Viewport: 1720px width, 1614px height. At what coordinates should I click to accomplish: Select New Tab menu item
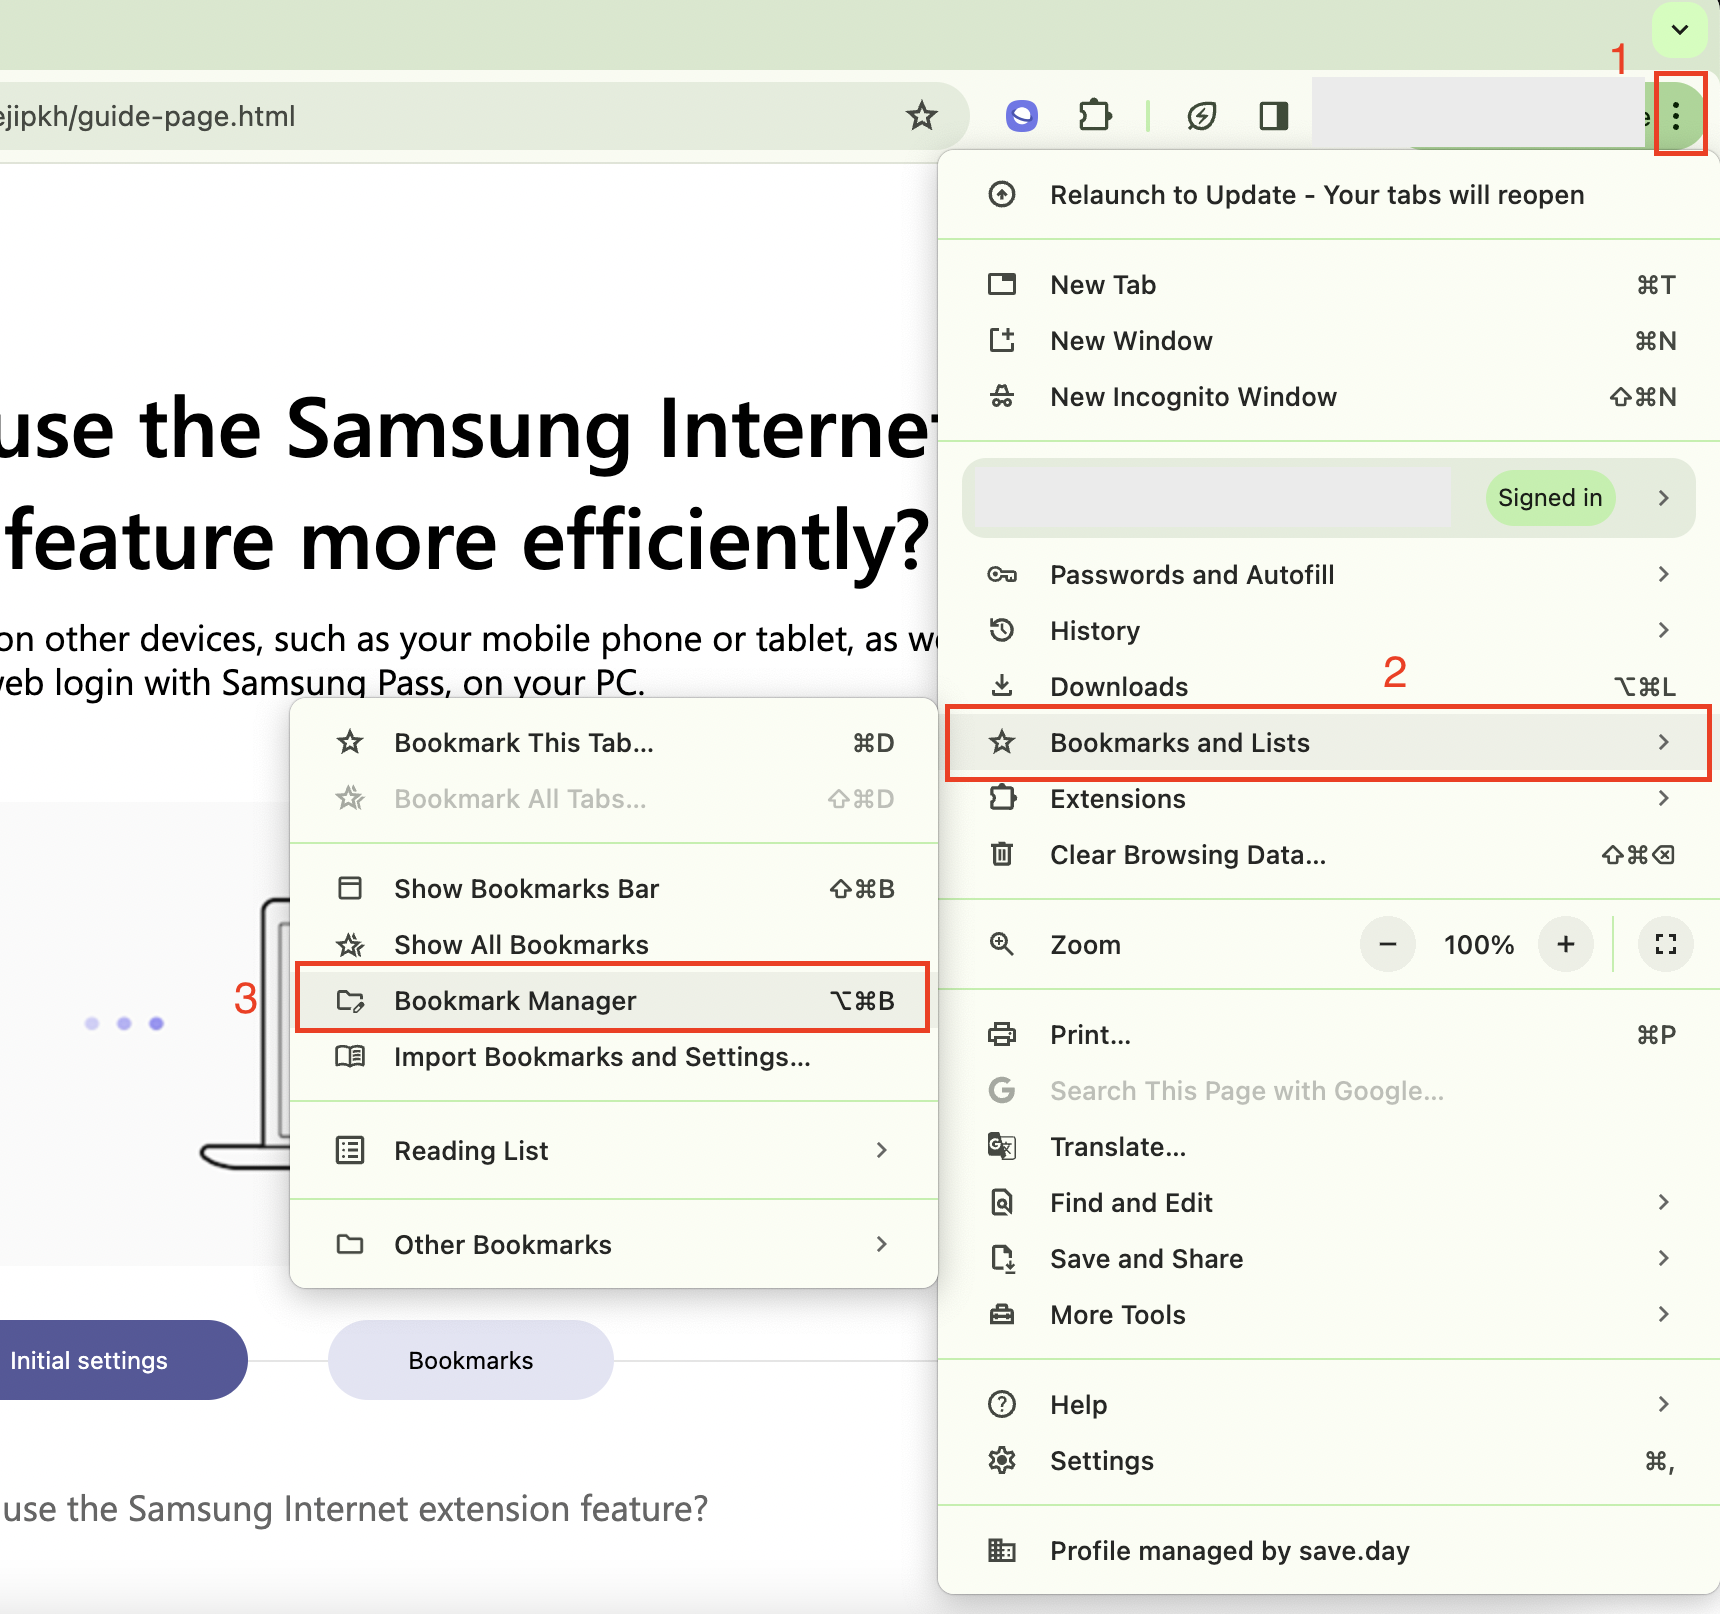(x=1328, y=284)
